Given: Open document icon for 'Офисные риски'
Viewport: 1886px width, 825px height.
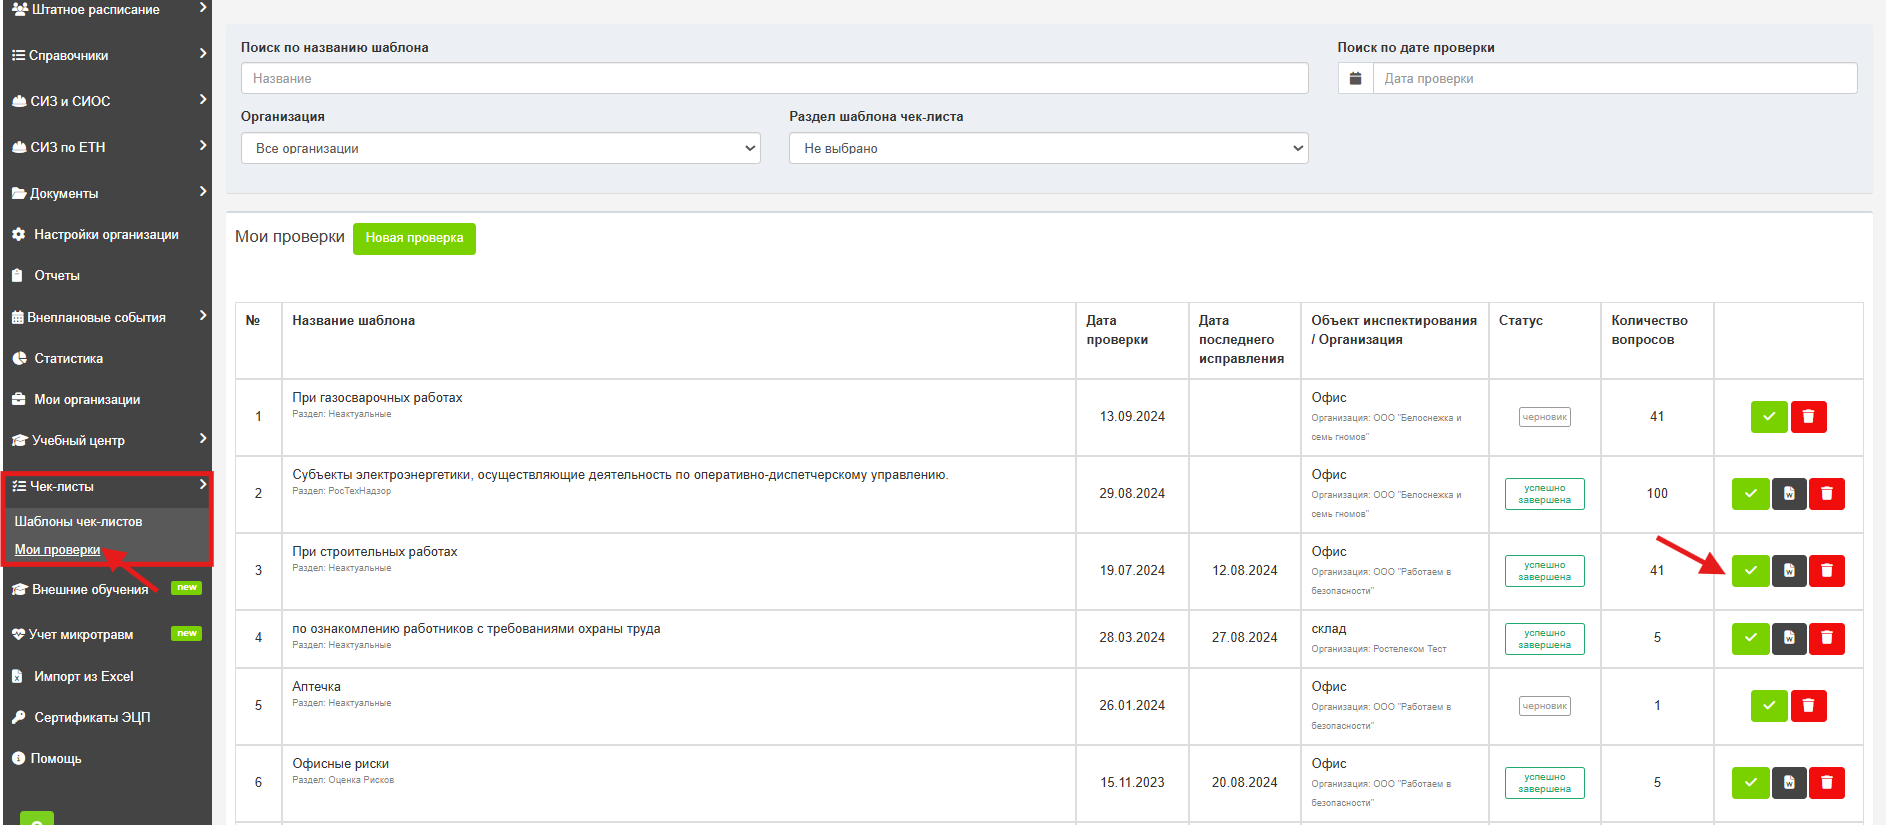Looking at the screenshot, I should [1789, 783].
